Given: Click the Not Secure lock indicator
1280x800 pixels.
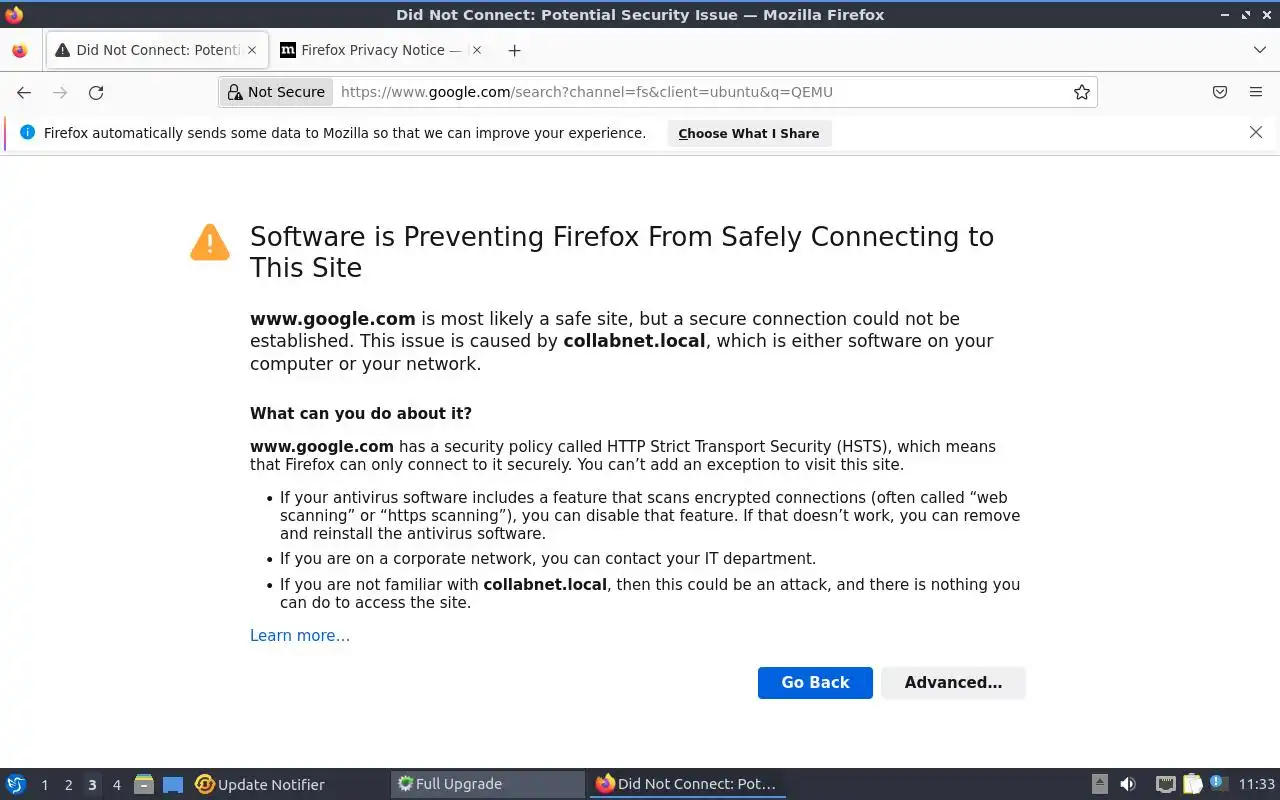Looking at the screenshot, I should [x=276, y=92].
